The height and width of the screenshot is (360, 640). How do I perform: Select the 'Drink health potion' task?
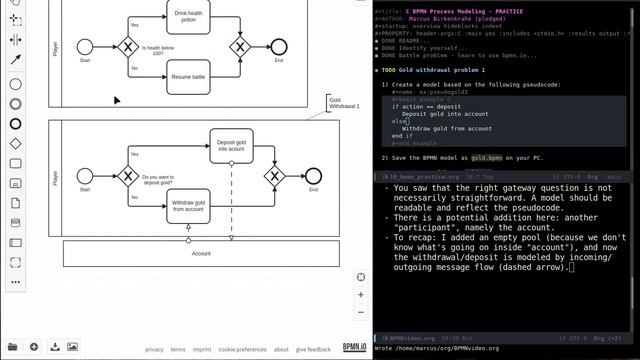click(188, 17)
